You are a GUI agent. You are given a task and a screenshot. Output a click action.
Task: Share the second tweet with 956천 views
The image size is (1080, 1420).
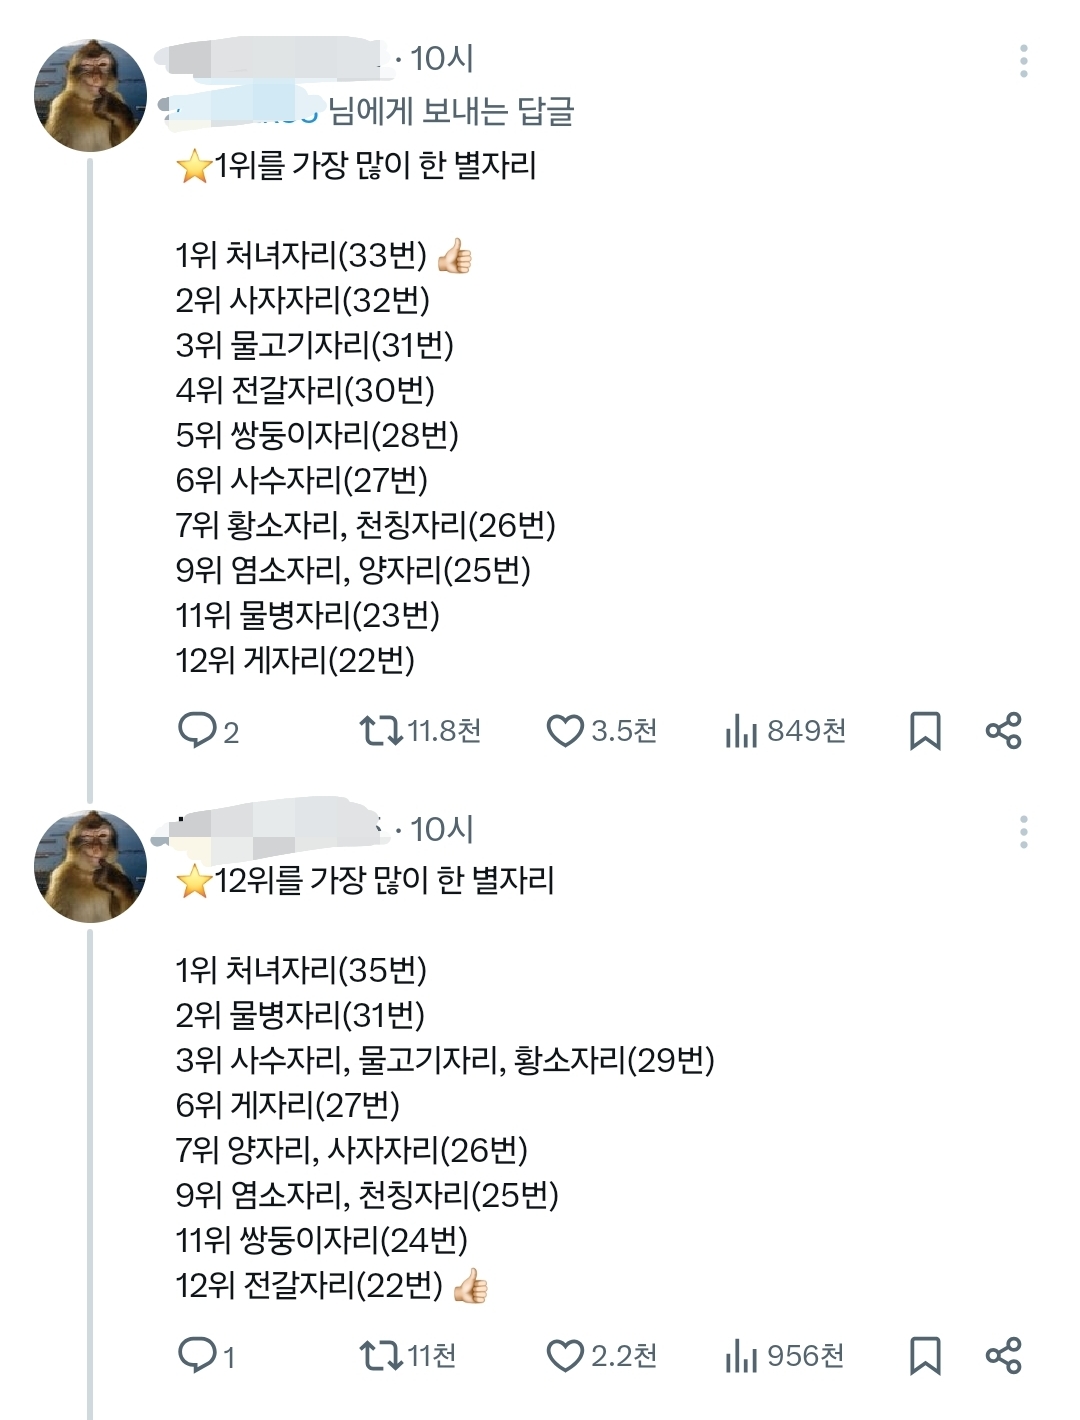pyautogui.click(x=1003, y=1356)
